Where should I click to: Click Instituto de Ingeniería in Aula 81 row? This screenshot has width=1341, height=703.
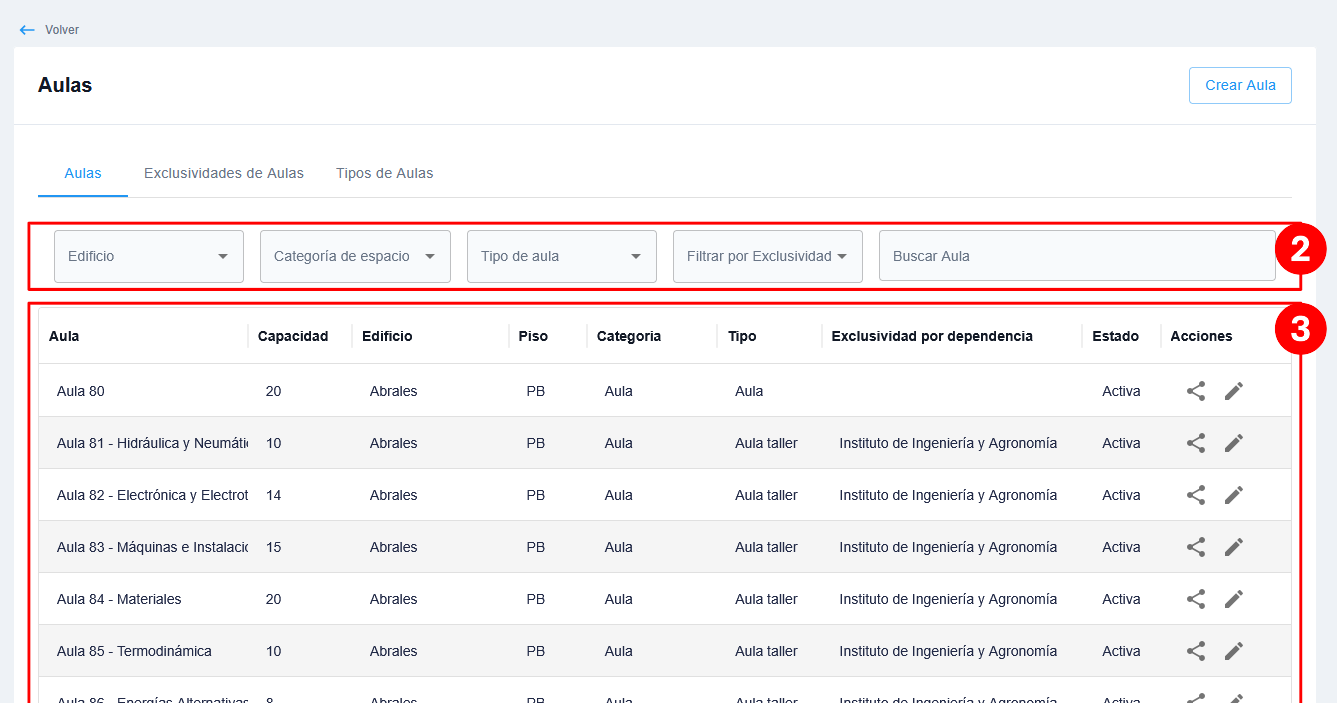tap(948, 443)
